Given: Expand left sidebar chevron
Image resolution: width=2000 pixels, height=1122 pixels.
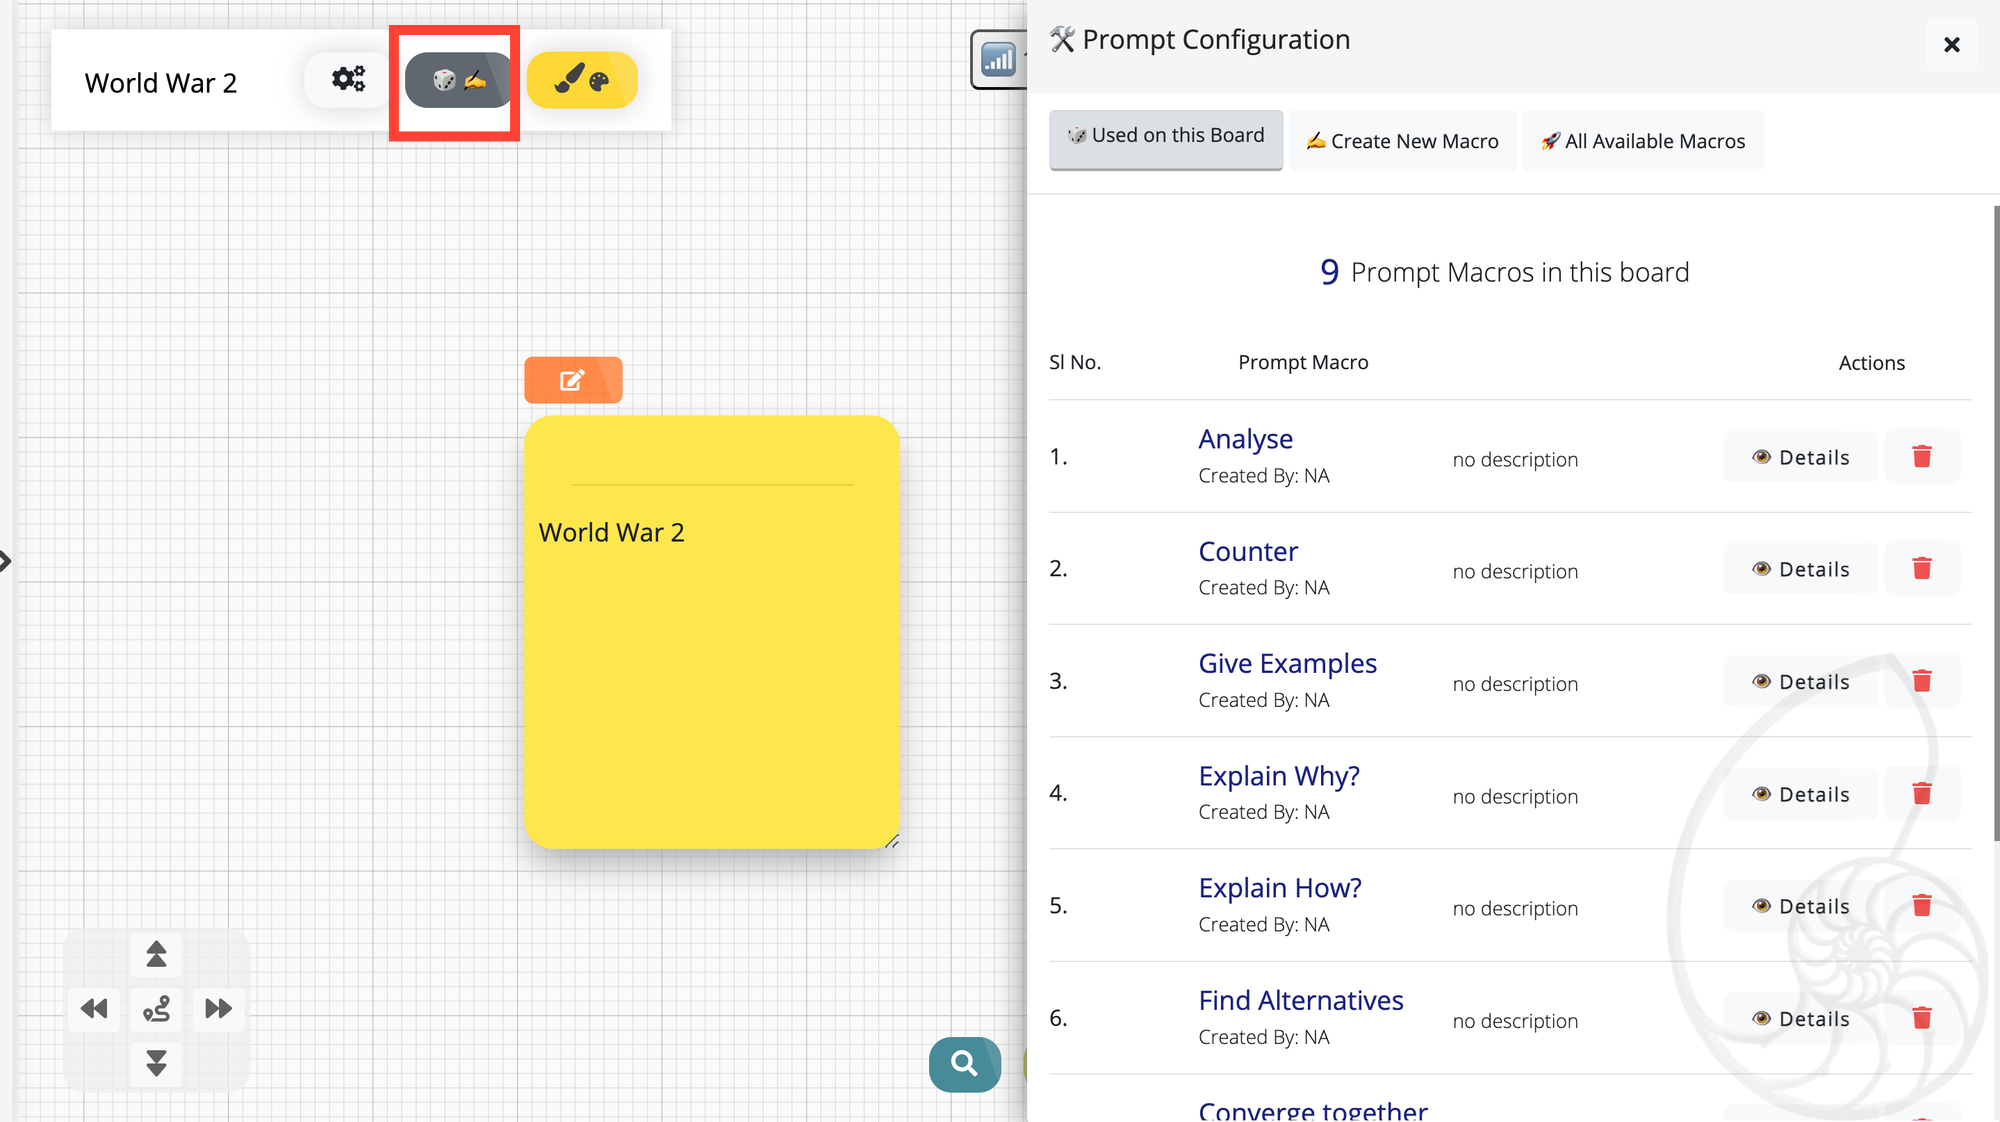Looking at the screenshot, I should [6, 561].
